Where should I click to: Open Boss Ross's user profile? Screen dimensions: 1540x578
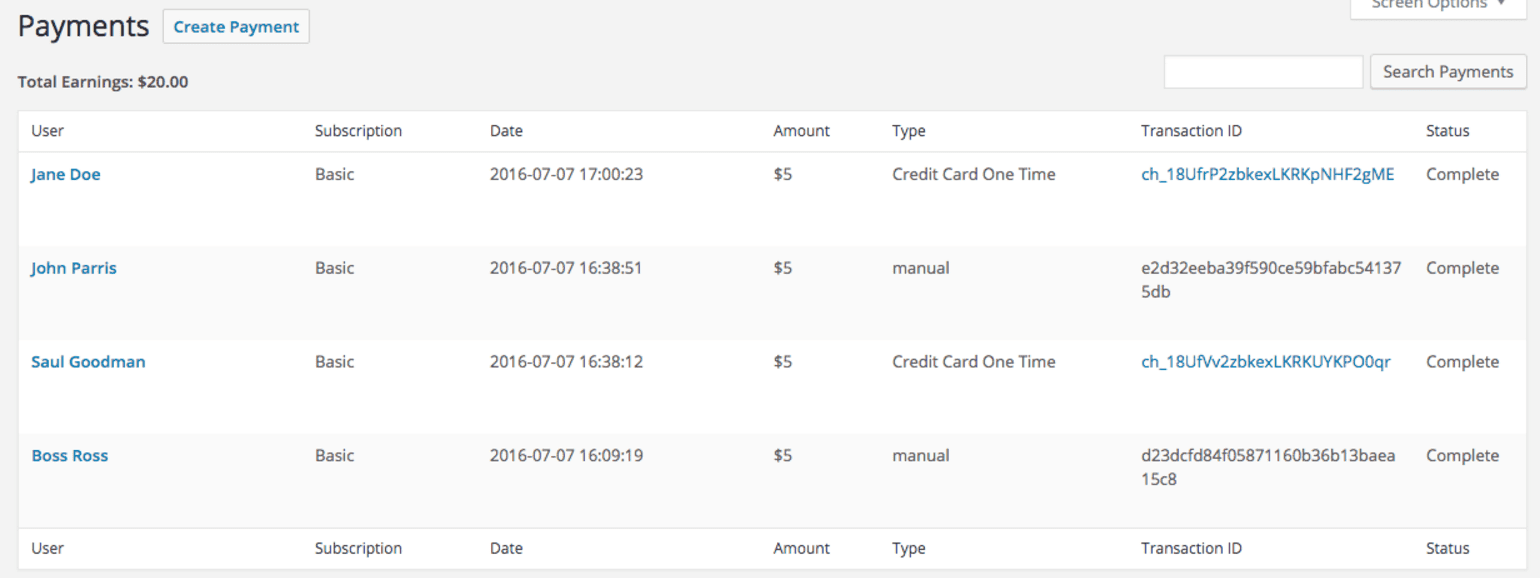69,455
